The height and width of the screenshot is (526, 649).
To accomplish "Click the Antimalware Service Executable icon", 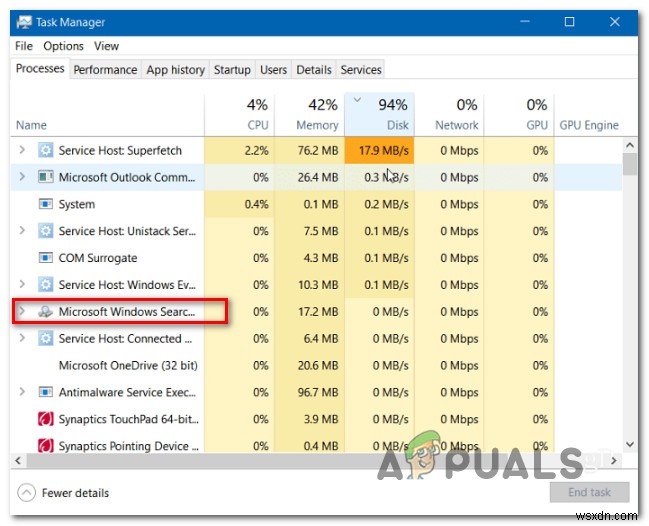I will coord(45,392).
